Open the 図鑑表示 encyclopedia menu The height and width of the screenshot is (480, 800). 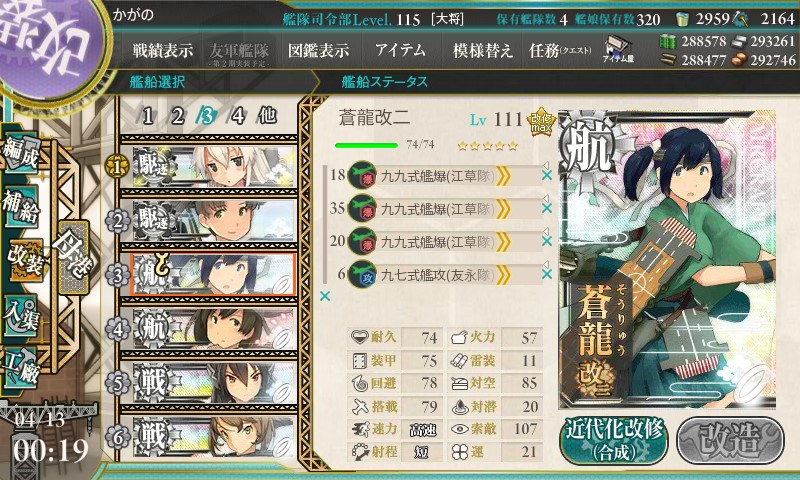[318, 50]
